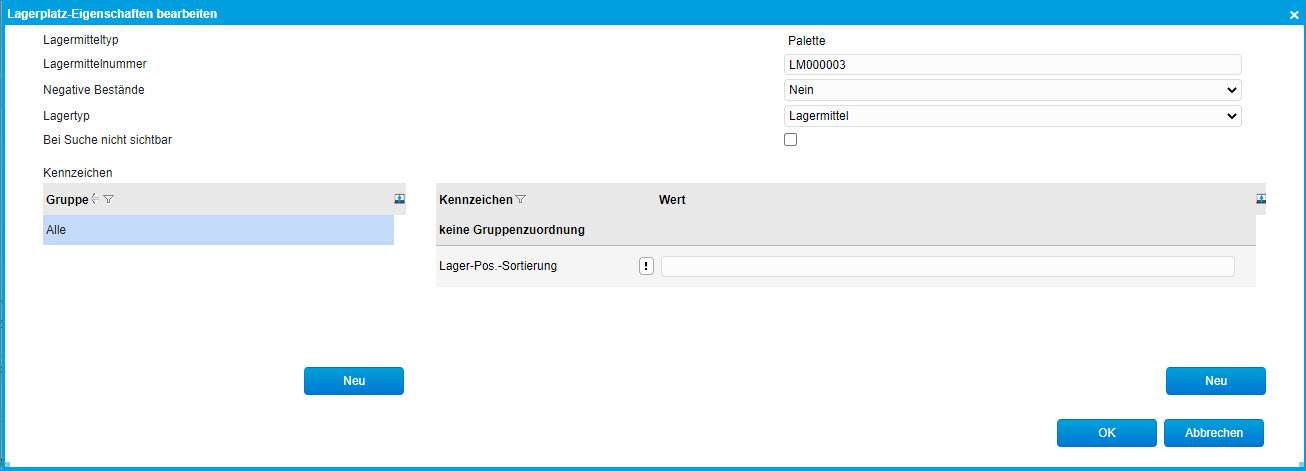Click the 'Lager-Pos.-Sortierung' label
The height and width of the screenshot is (471, 1306).
498,266
